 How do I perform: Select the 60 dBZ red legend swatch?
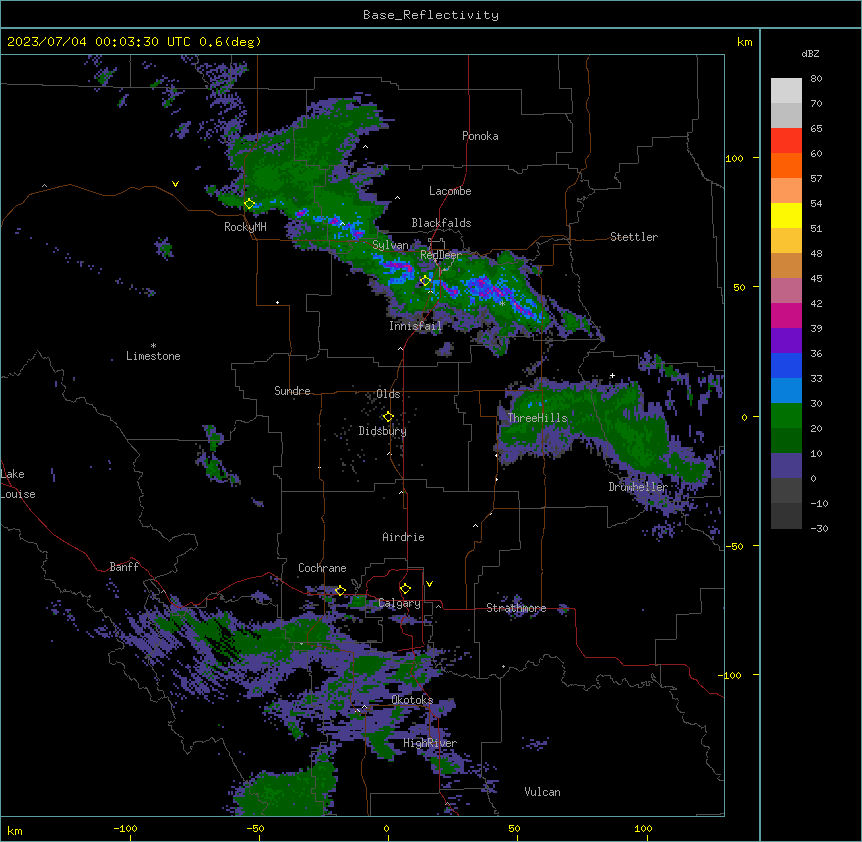click(x=786, y=141)
